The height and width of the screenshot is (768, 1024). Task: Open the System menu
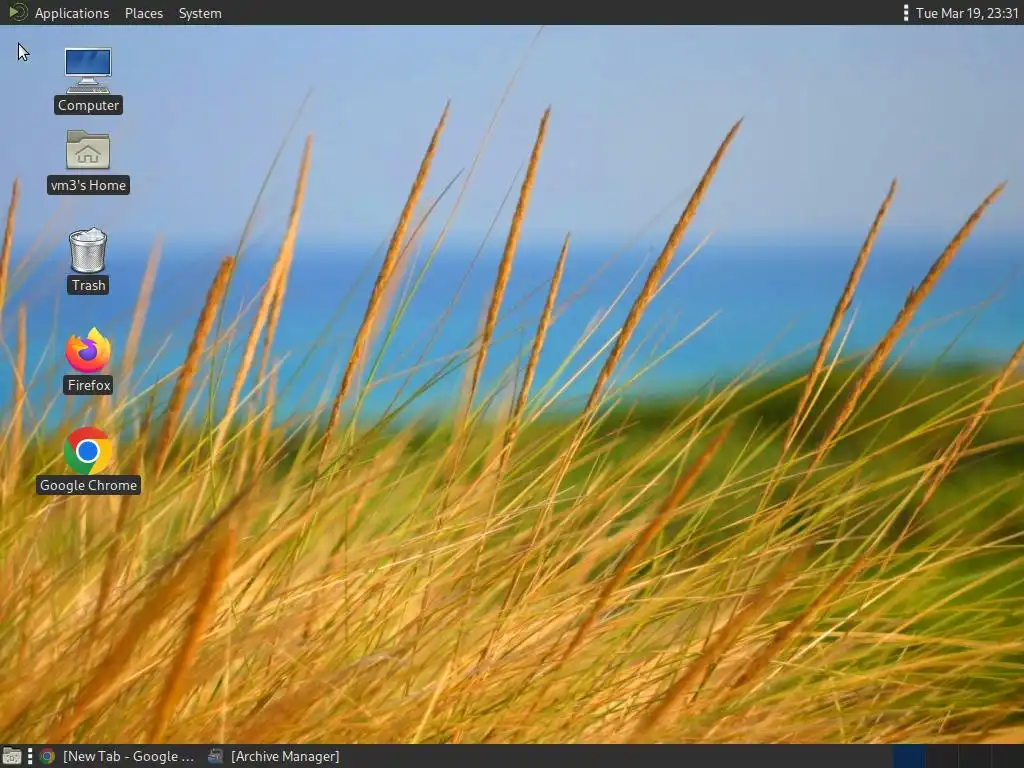coord(200,13)
